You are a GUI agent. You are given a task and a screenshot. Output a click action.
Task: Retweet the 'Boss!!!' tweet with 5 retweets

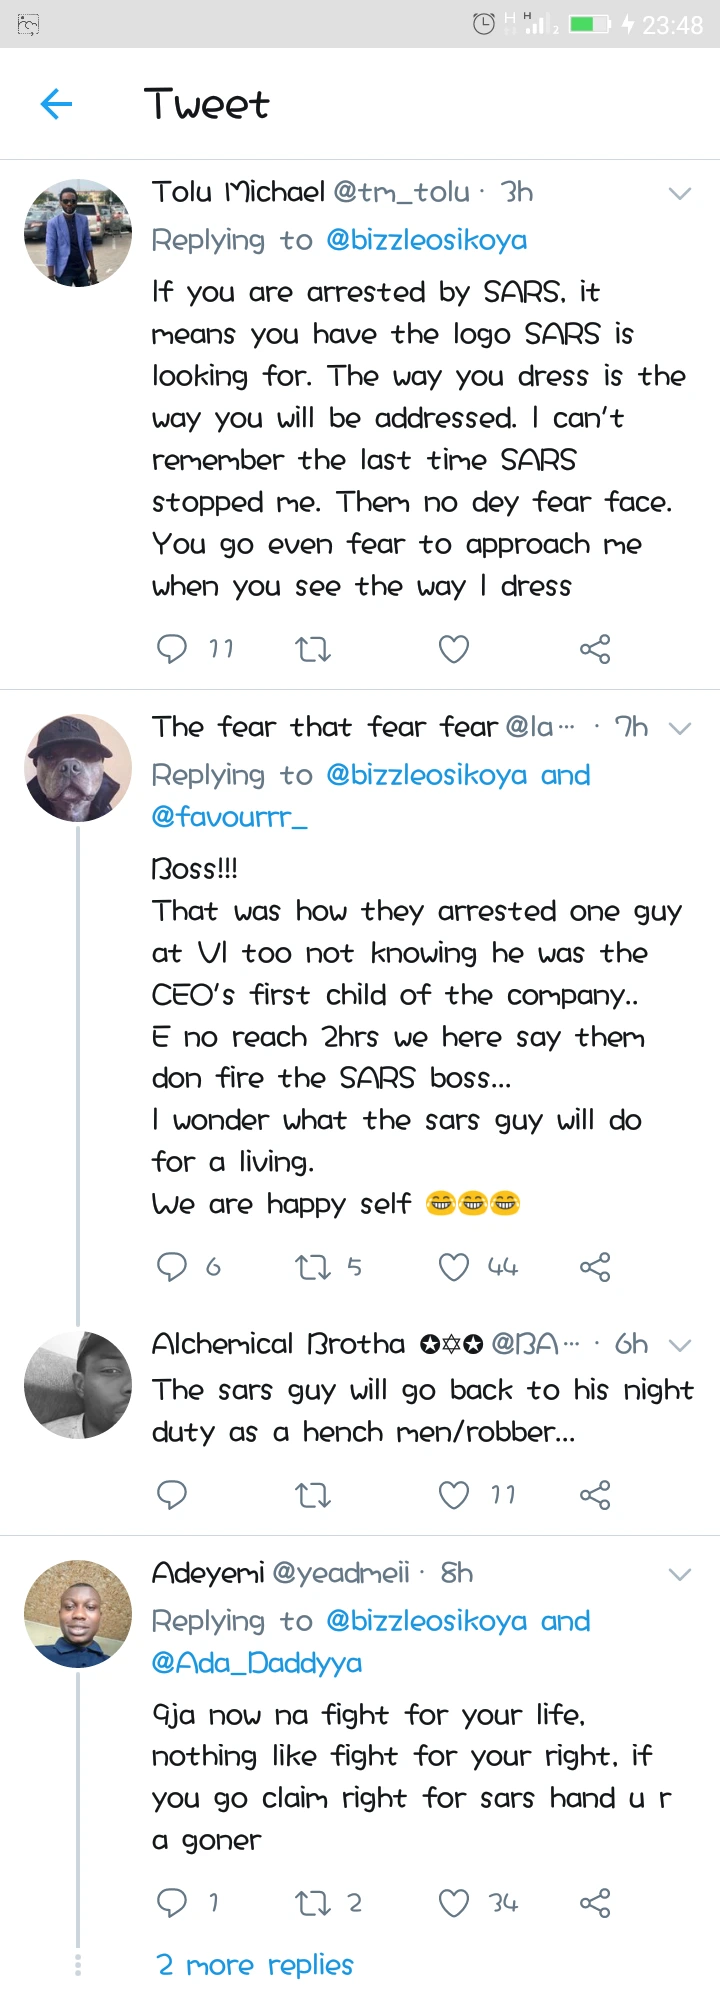point(313,1267)
